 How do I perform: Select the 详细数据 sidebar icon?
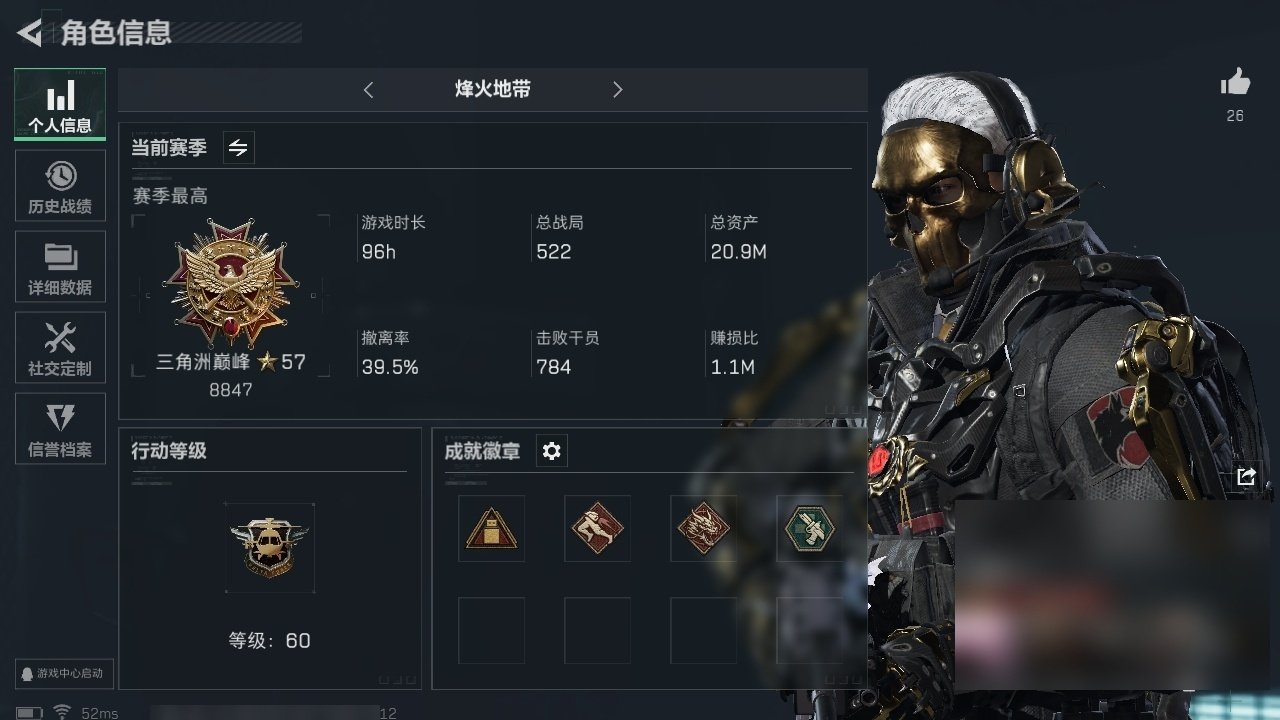[60, 267]
